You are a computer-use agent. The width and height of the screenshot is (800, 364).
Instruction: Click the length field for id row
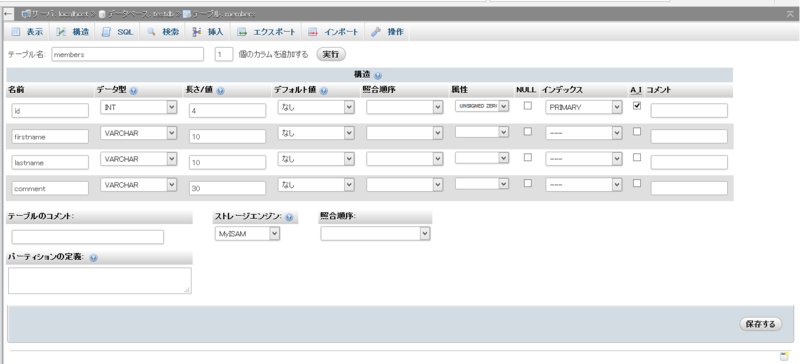(228, 110)
